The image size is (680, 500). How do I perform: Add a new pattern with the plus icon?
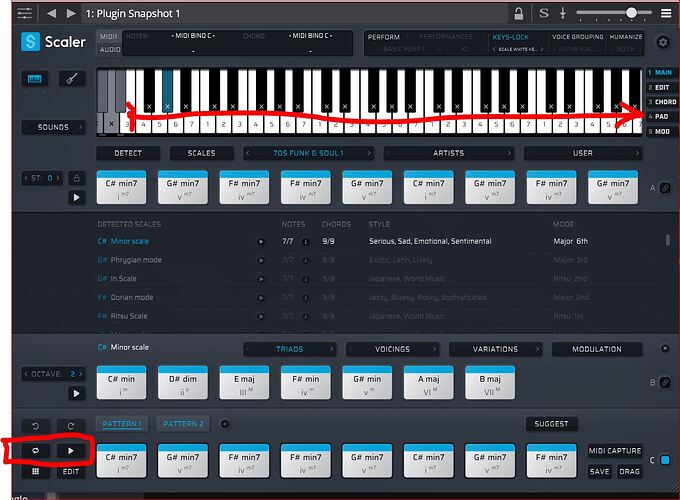225,424
